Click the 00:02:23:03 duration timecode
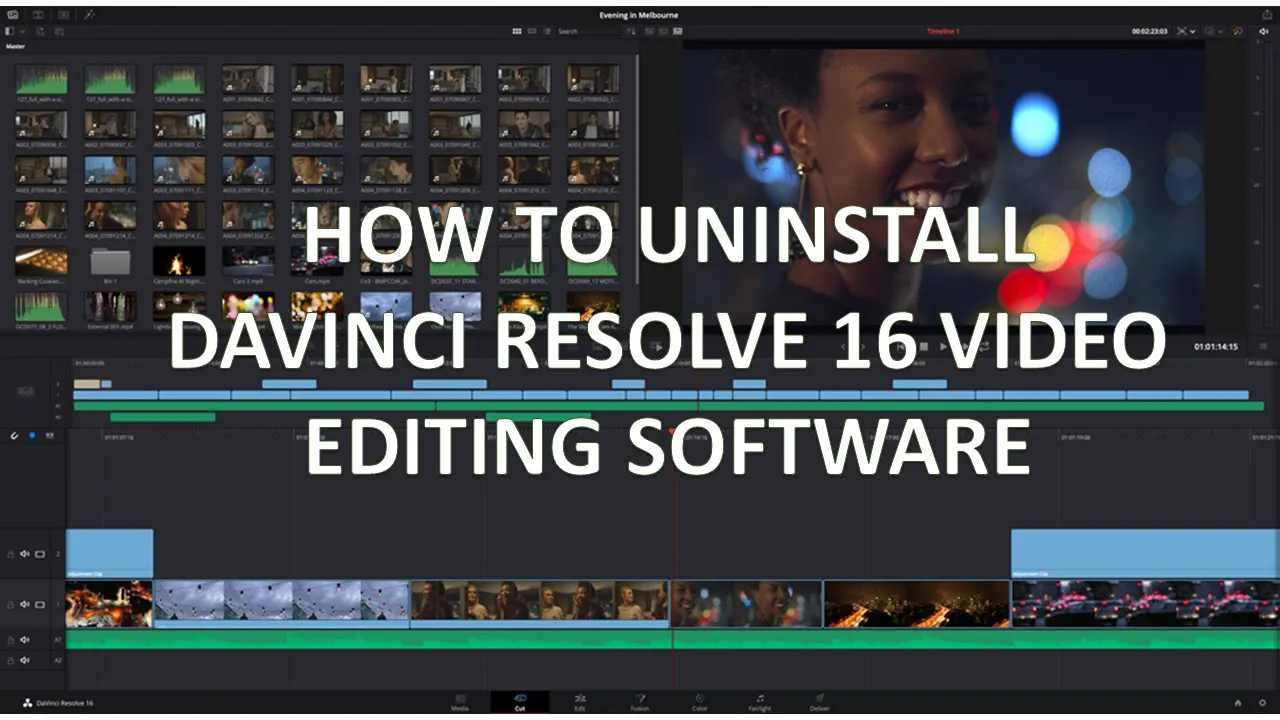 pos(1150,31)
